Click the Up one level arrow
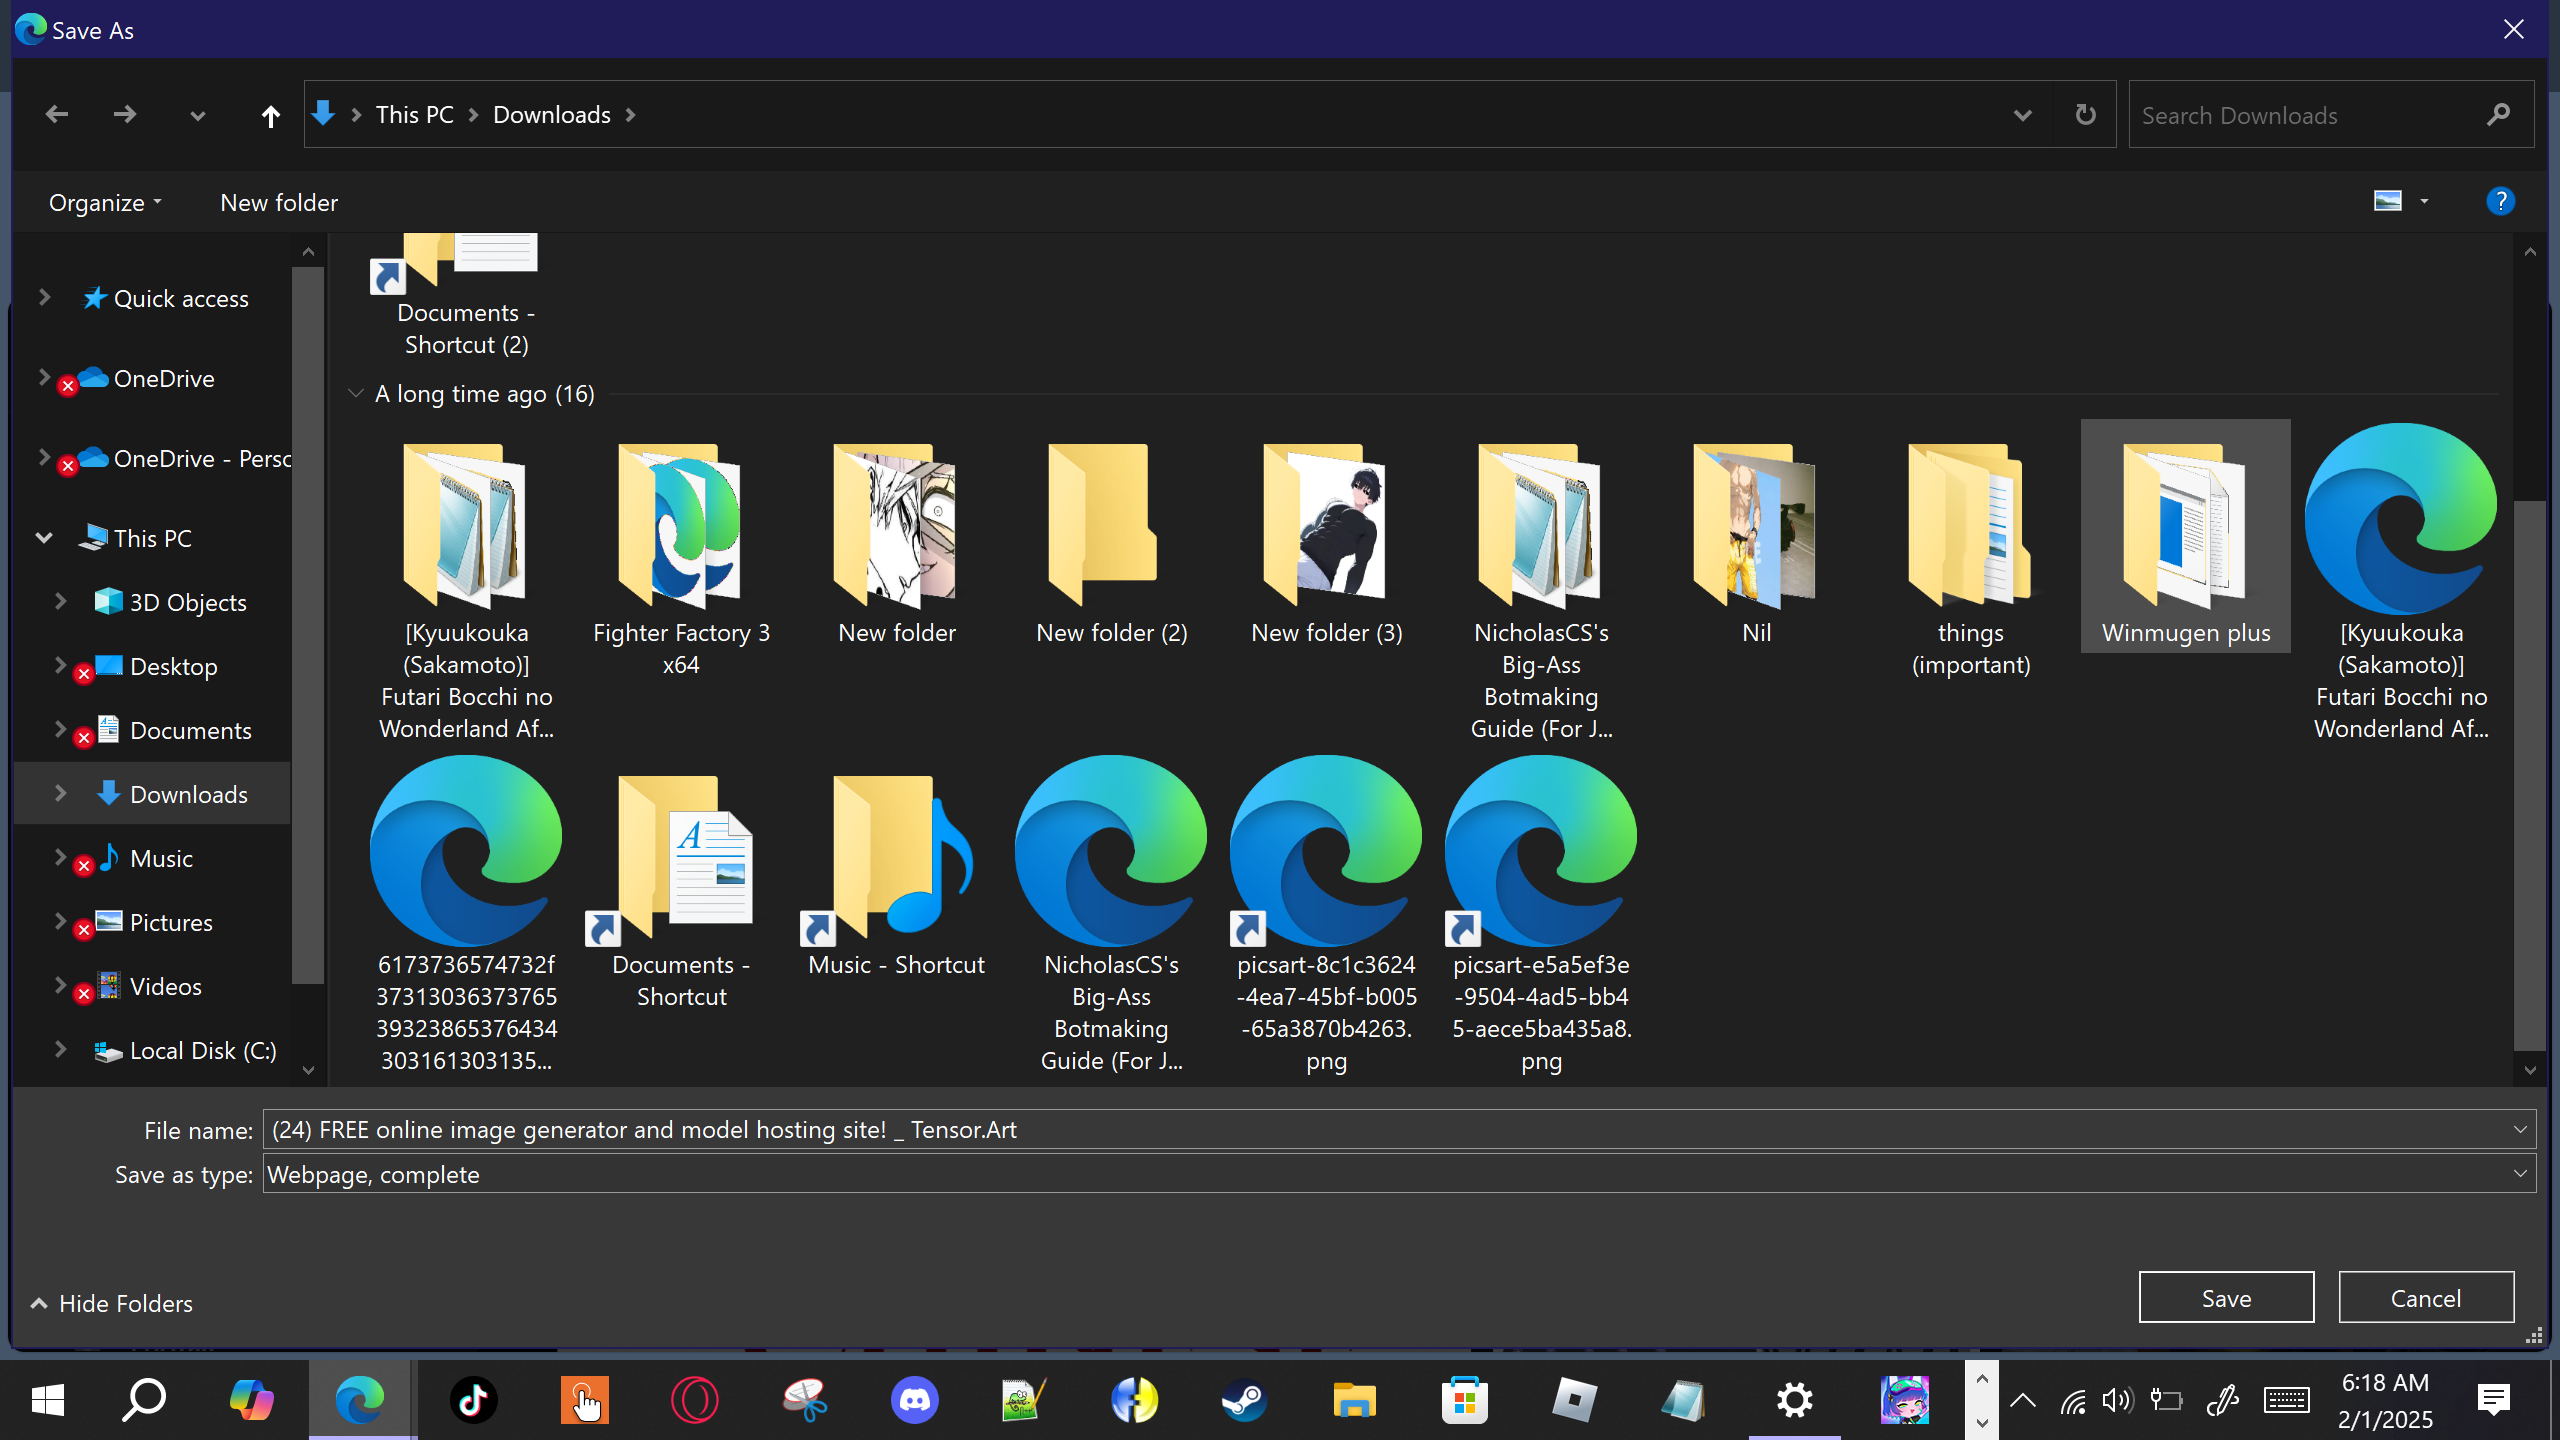 pyautogui.click(x=270, y=116)
